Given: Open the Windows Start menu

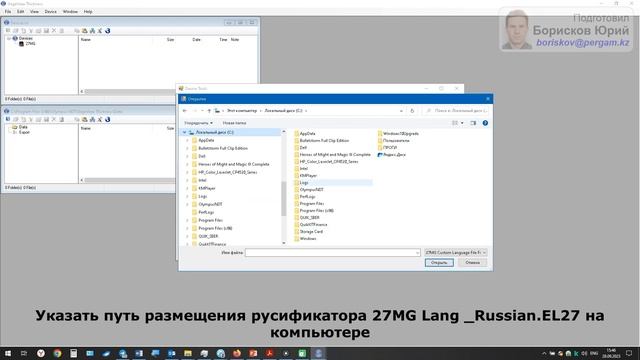Looking at the screenshot, I should click(7, 353).
